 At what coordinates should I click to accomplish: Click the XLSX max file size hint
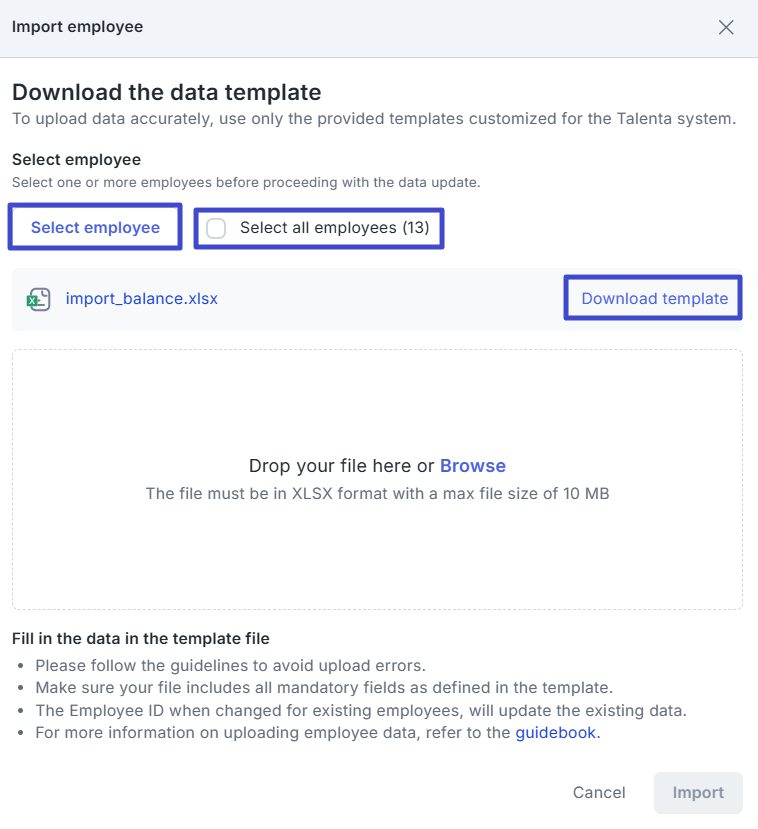pos(377,493)
